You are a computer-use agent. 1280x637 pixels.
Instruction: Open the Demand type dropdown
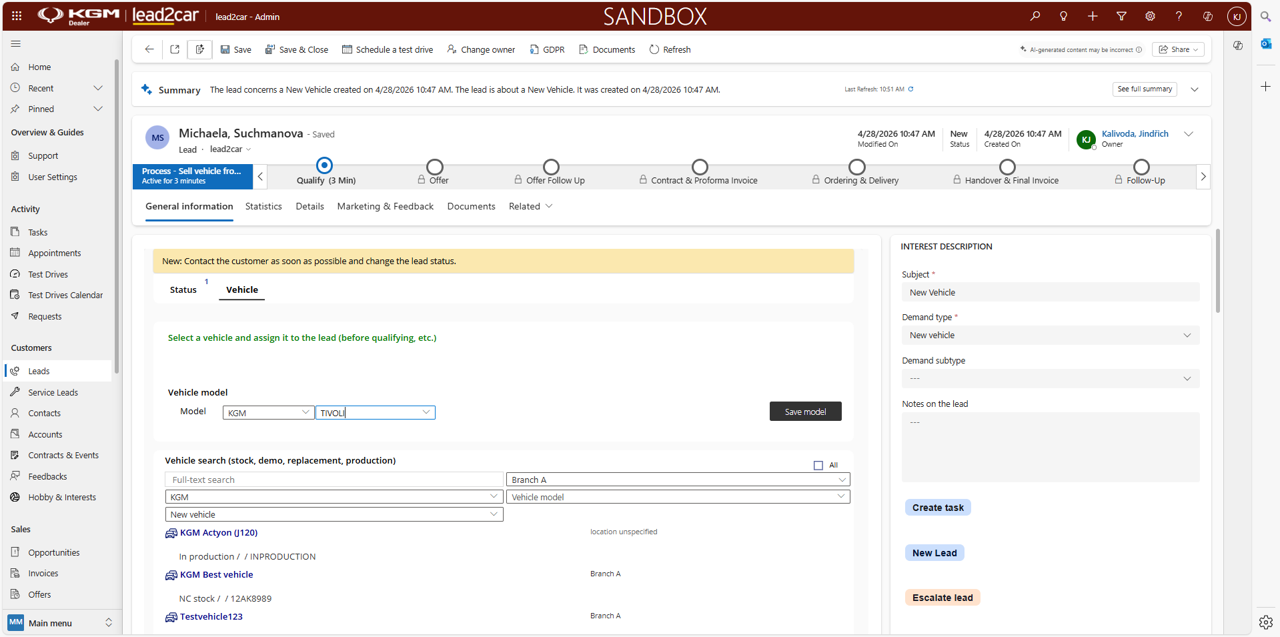coord(1050,335)
